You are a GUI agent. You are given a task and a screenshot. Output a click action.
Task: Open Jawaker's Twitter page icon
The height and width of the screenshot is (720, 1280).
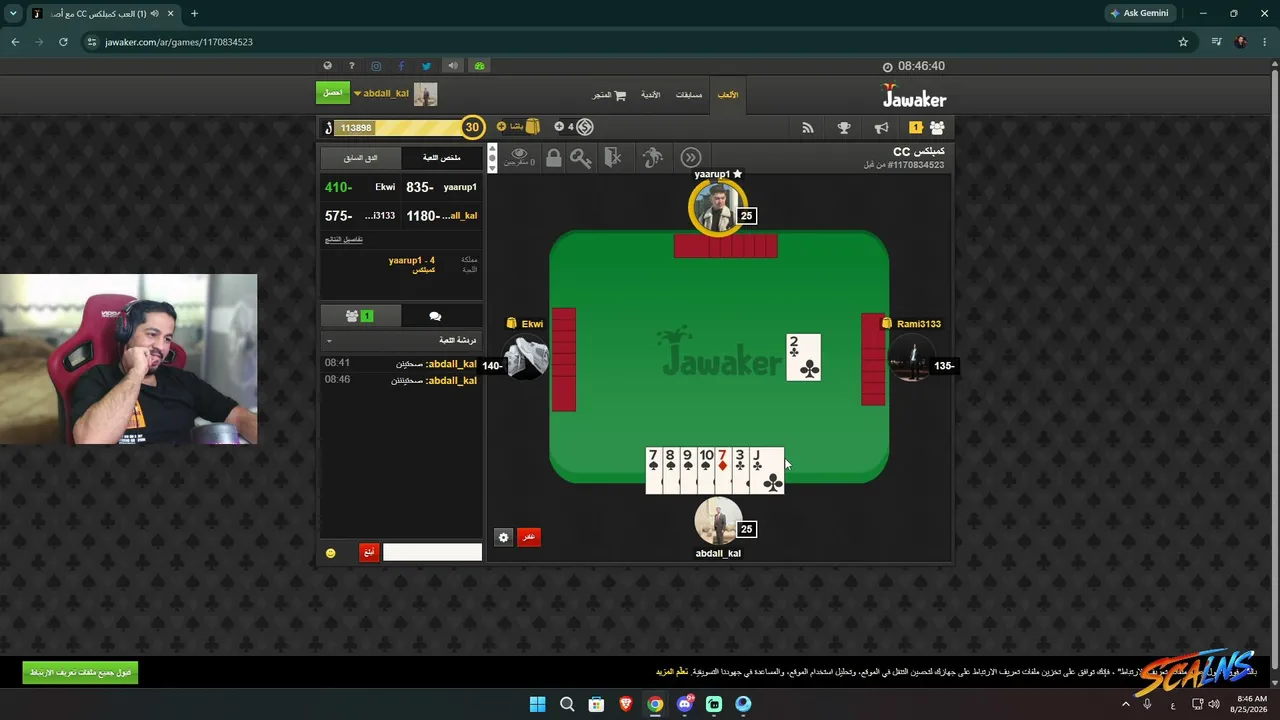coord(426,66)
